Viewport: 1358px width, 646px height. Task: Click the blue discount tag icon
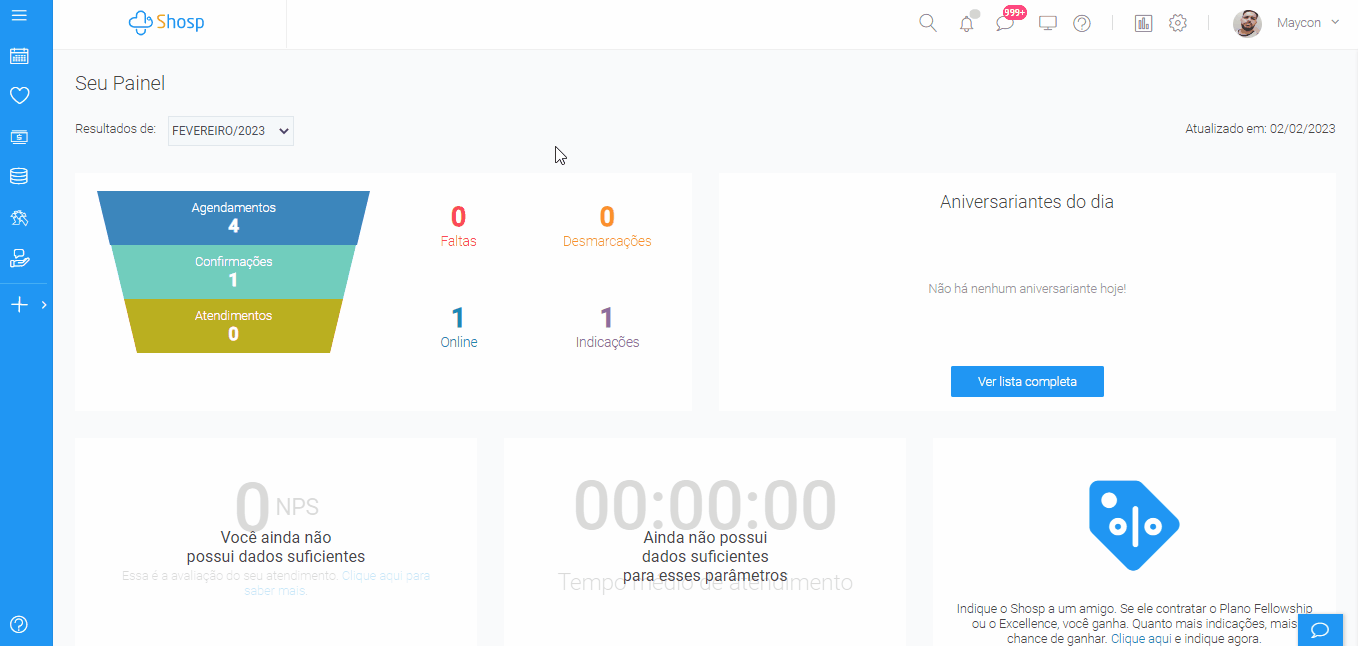pos(1134,525)
